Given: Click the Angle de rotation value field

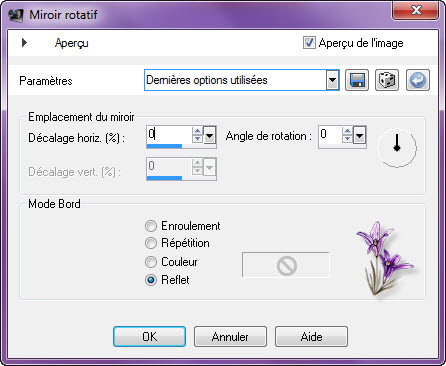Looking at the screenshot, I should pyautogui.click(x=330, y=134).
